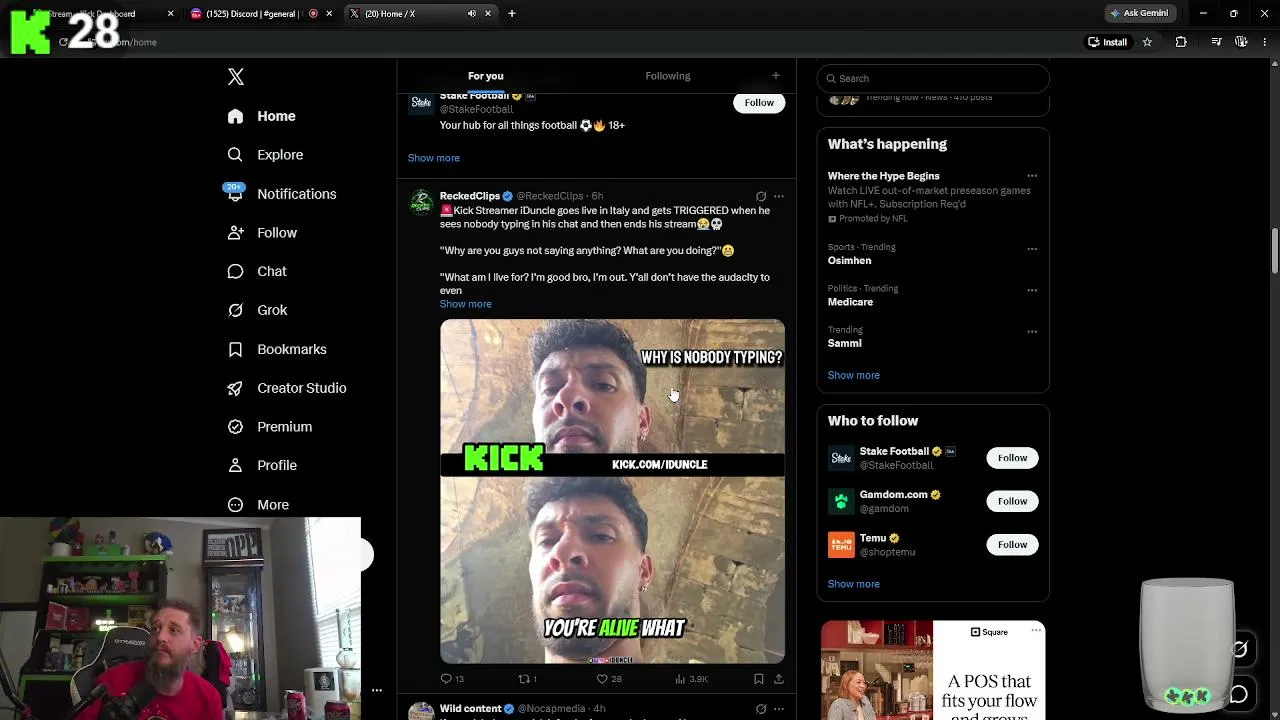Share the ReckedClips post
Image resolution: width=1280 pixels, height=720 pixels.
pos(779,679)
